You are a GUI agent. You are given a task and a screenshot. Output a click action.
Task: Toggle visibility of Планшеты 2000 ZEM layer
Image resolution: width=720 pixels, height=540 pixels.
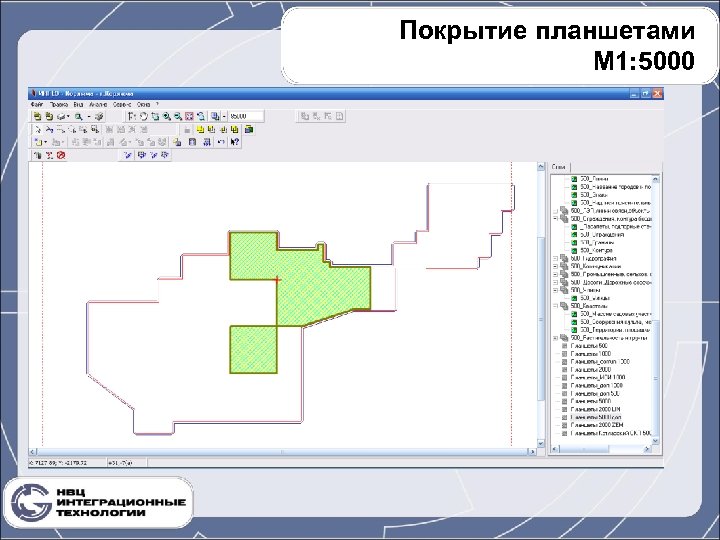pos(565,425)
